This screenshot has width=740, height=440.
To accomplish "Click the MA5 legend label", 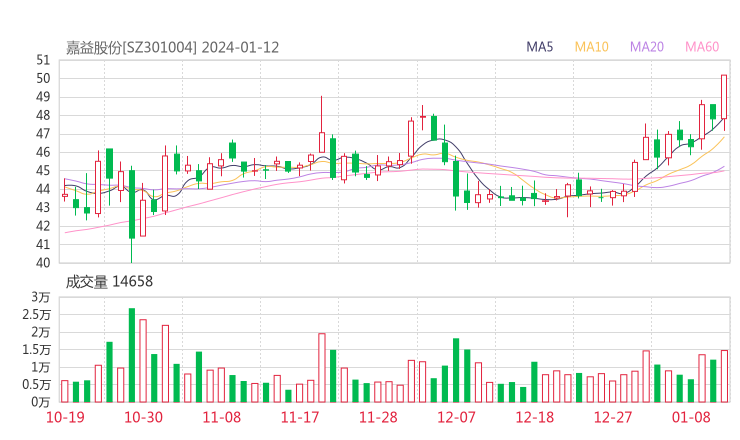I will [539, 47].
